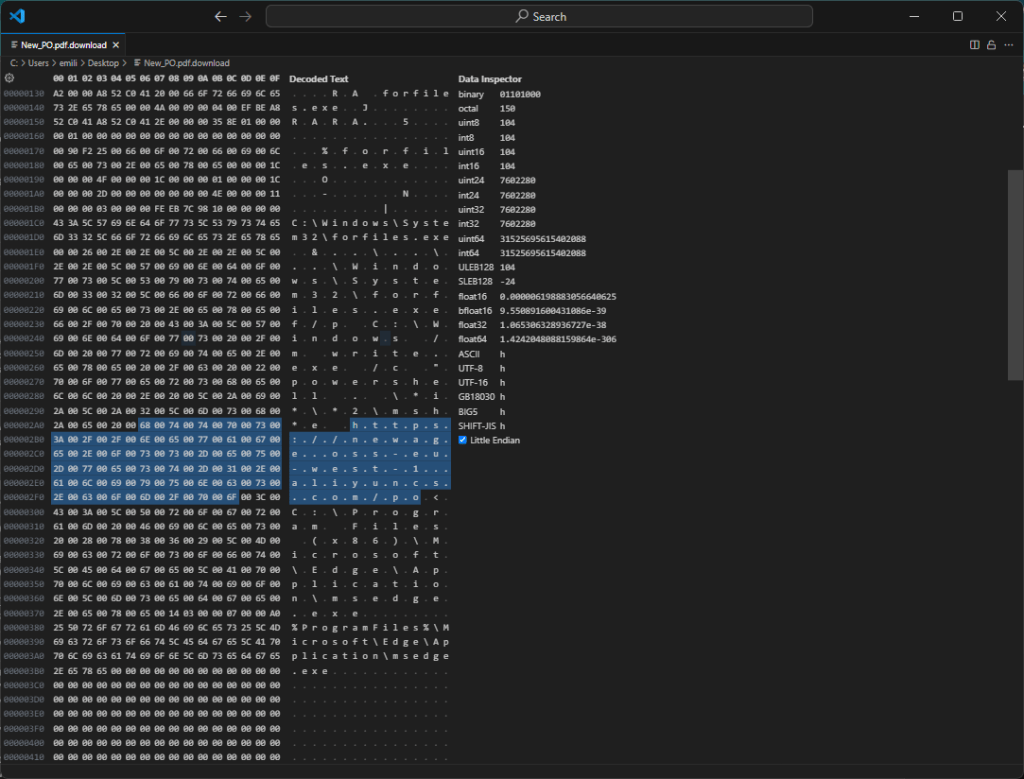This screenshot has width=1024, height=779.
Task: Click the vertical scrollbar thumb
Action: (1016, 273)
